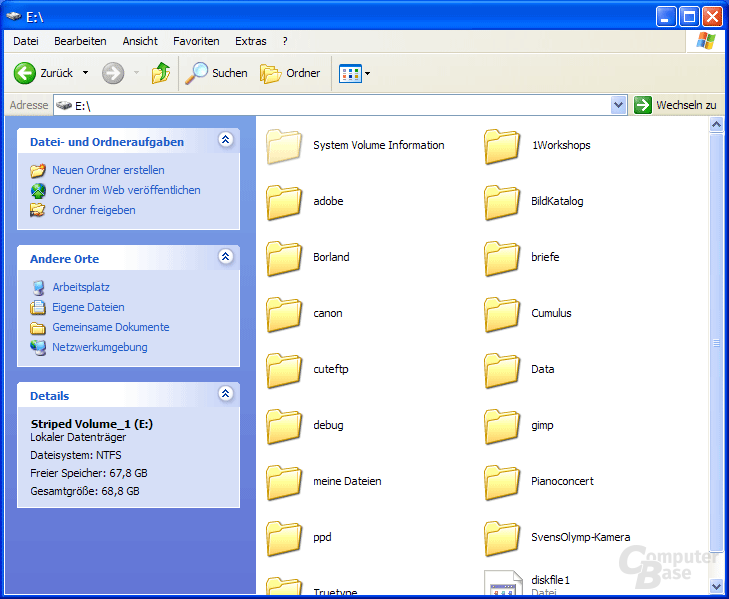Open the Favoriten menu
This screenshot has width=729, height=599.
pos(196,41)
